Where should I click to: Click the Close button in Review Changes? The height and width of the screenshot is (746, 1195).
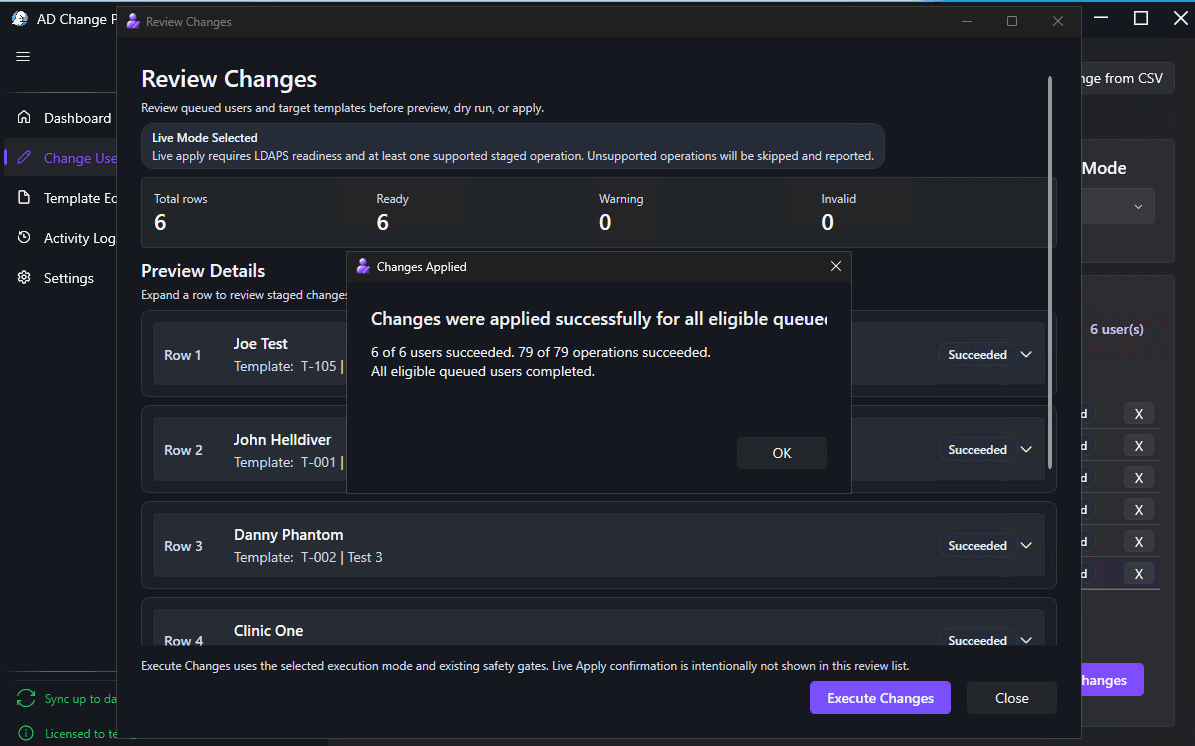pos(1011,697)
